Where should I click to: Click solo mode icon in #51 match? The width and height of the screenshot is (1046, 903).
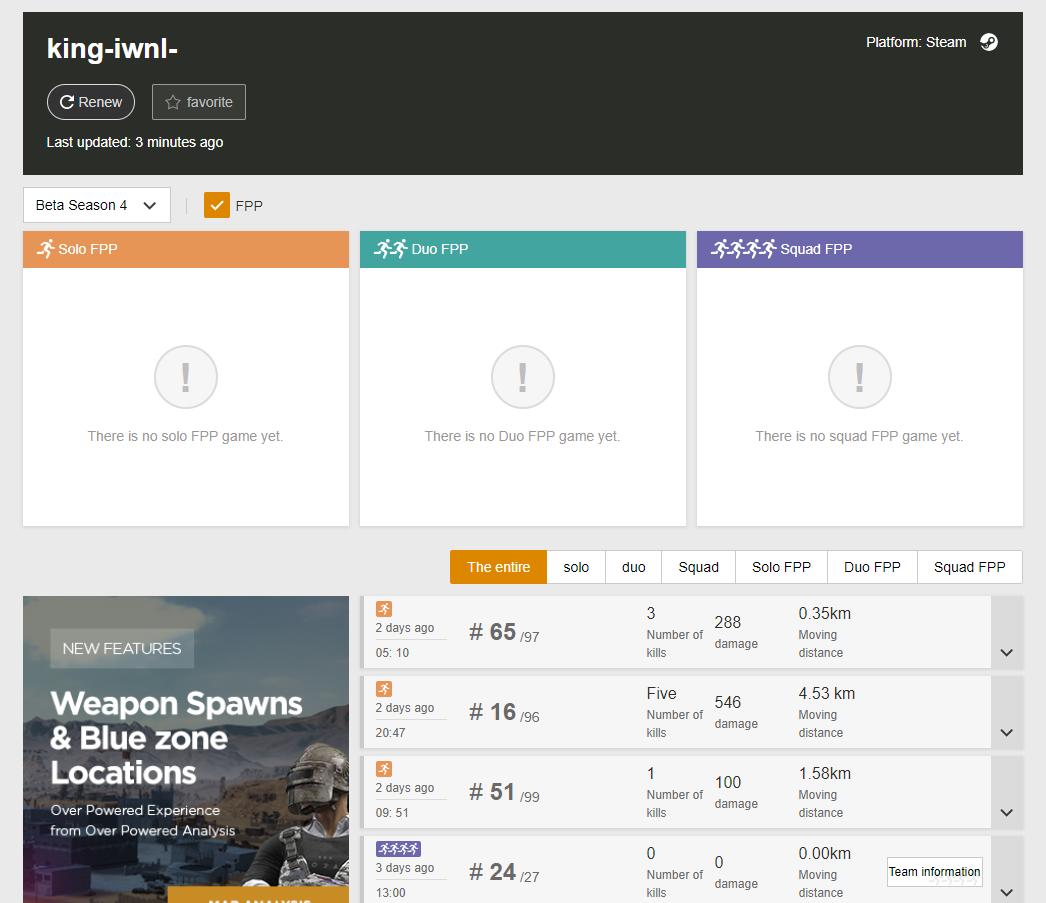pos(384,769)
